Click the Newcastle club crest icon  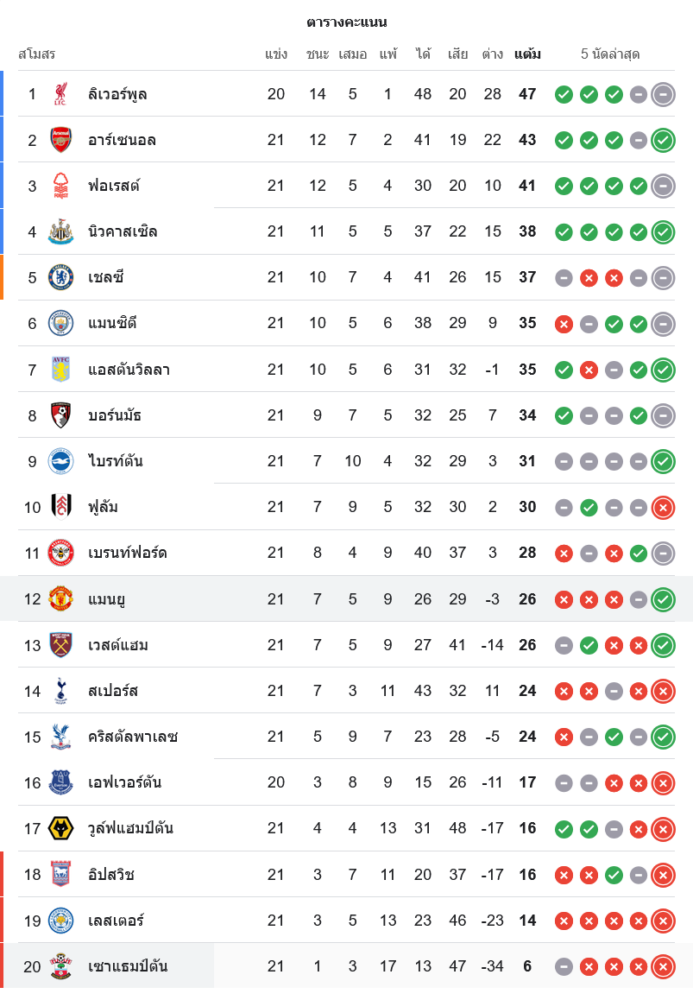pos(62,232)
